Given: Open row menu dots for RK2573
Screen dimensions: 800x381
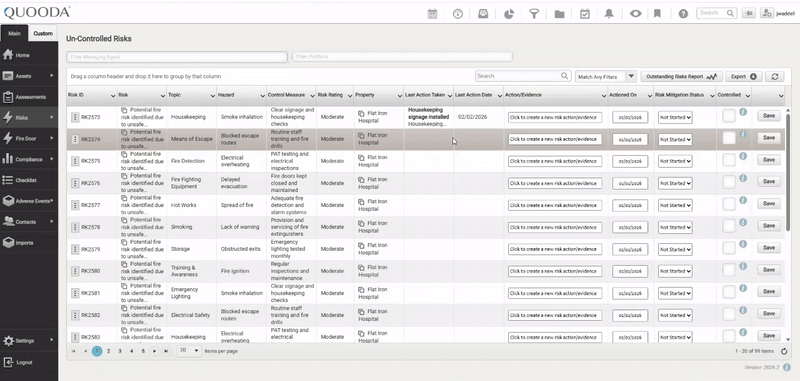Looking at the screenshot, I should click(x=75, y=117).
